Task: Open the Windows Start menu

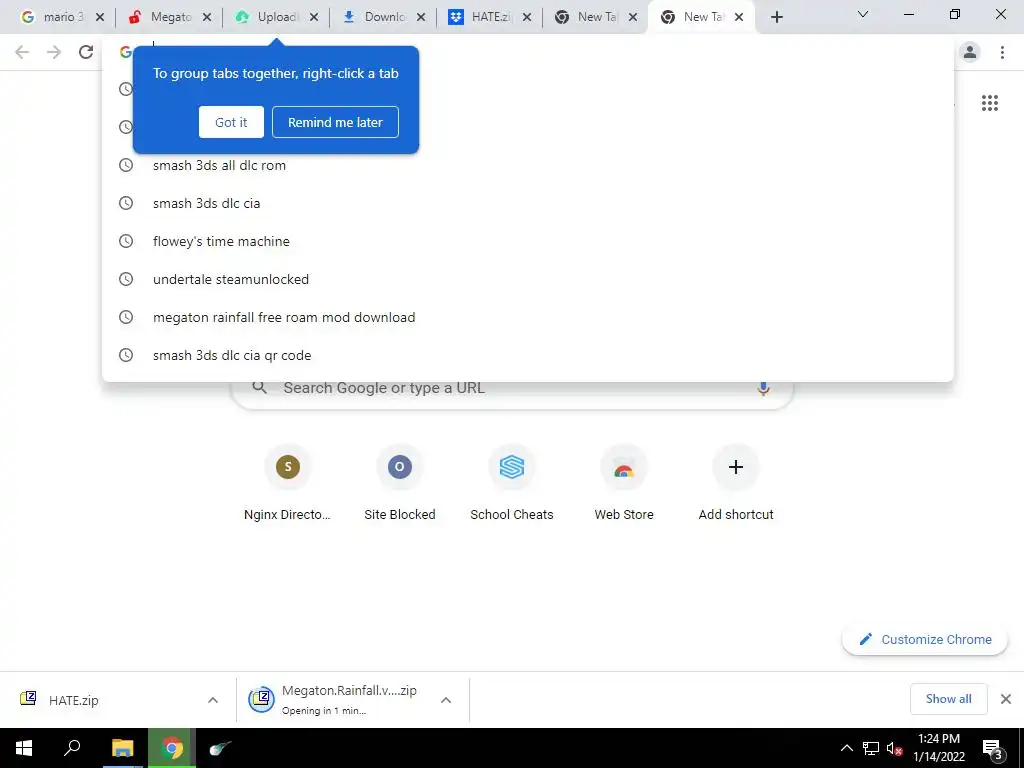Action: point(24,748)
